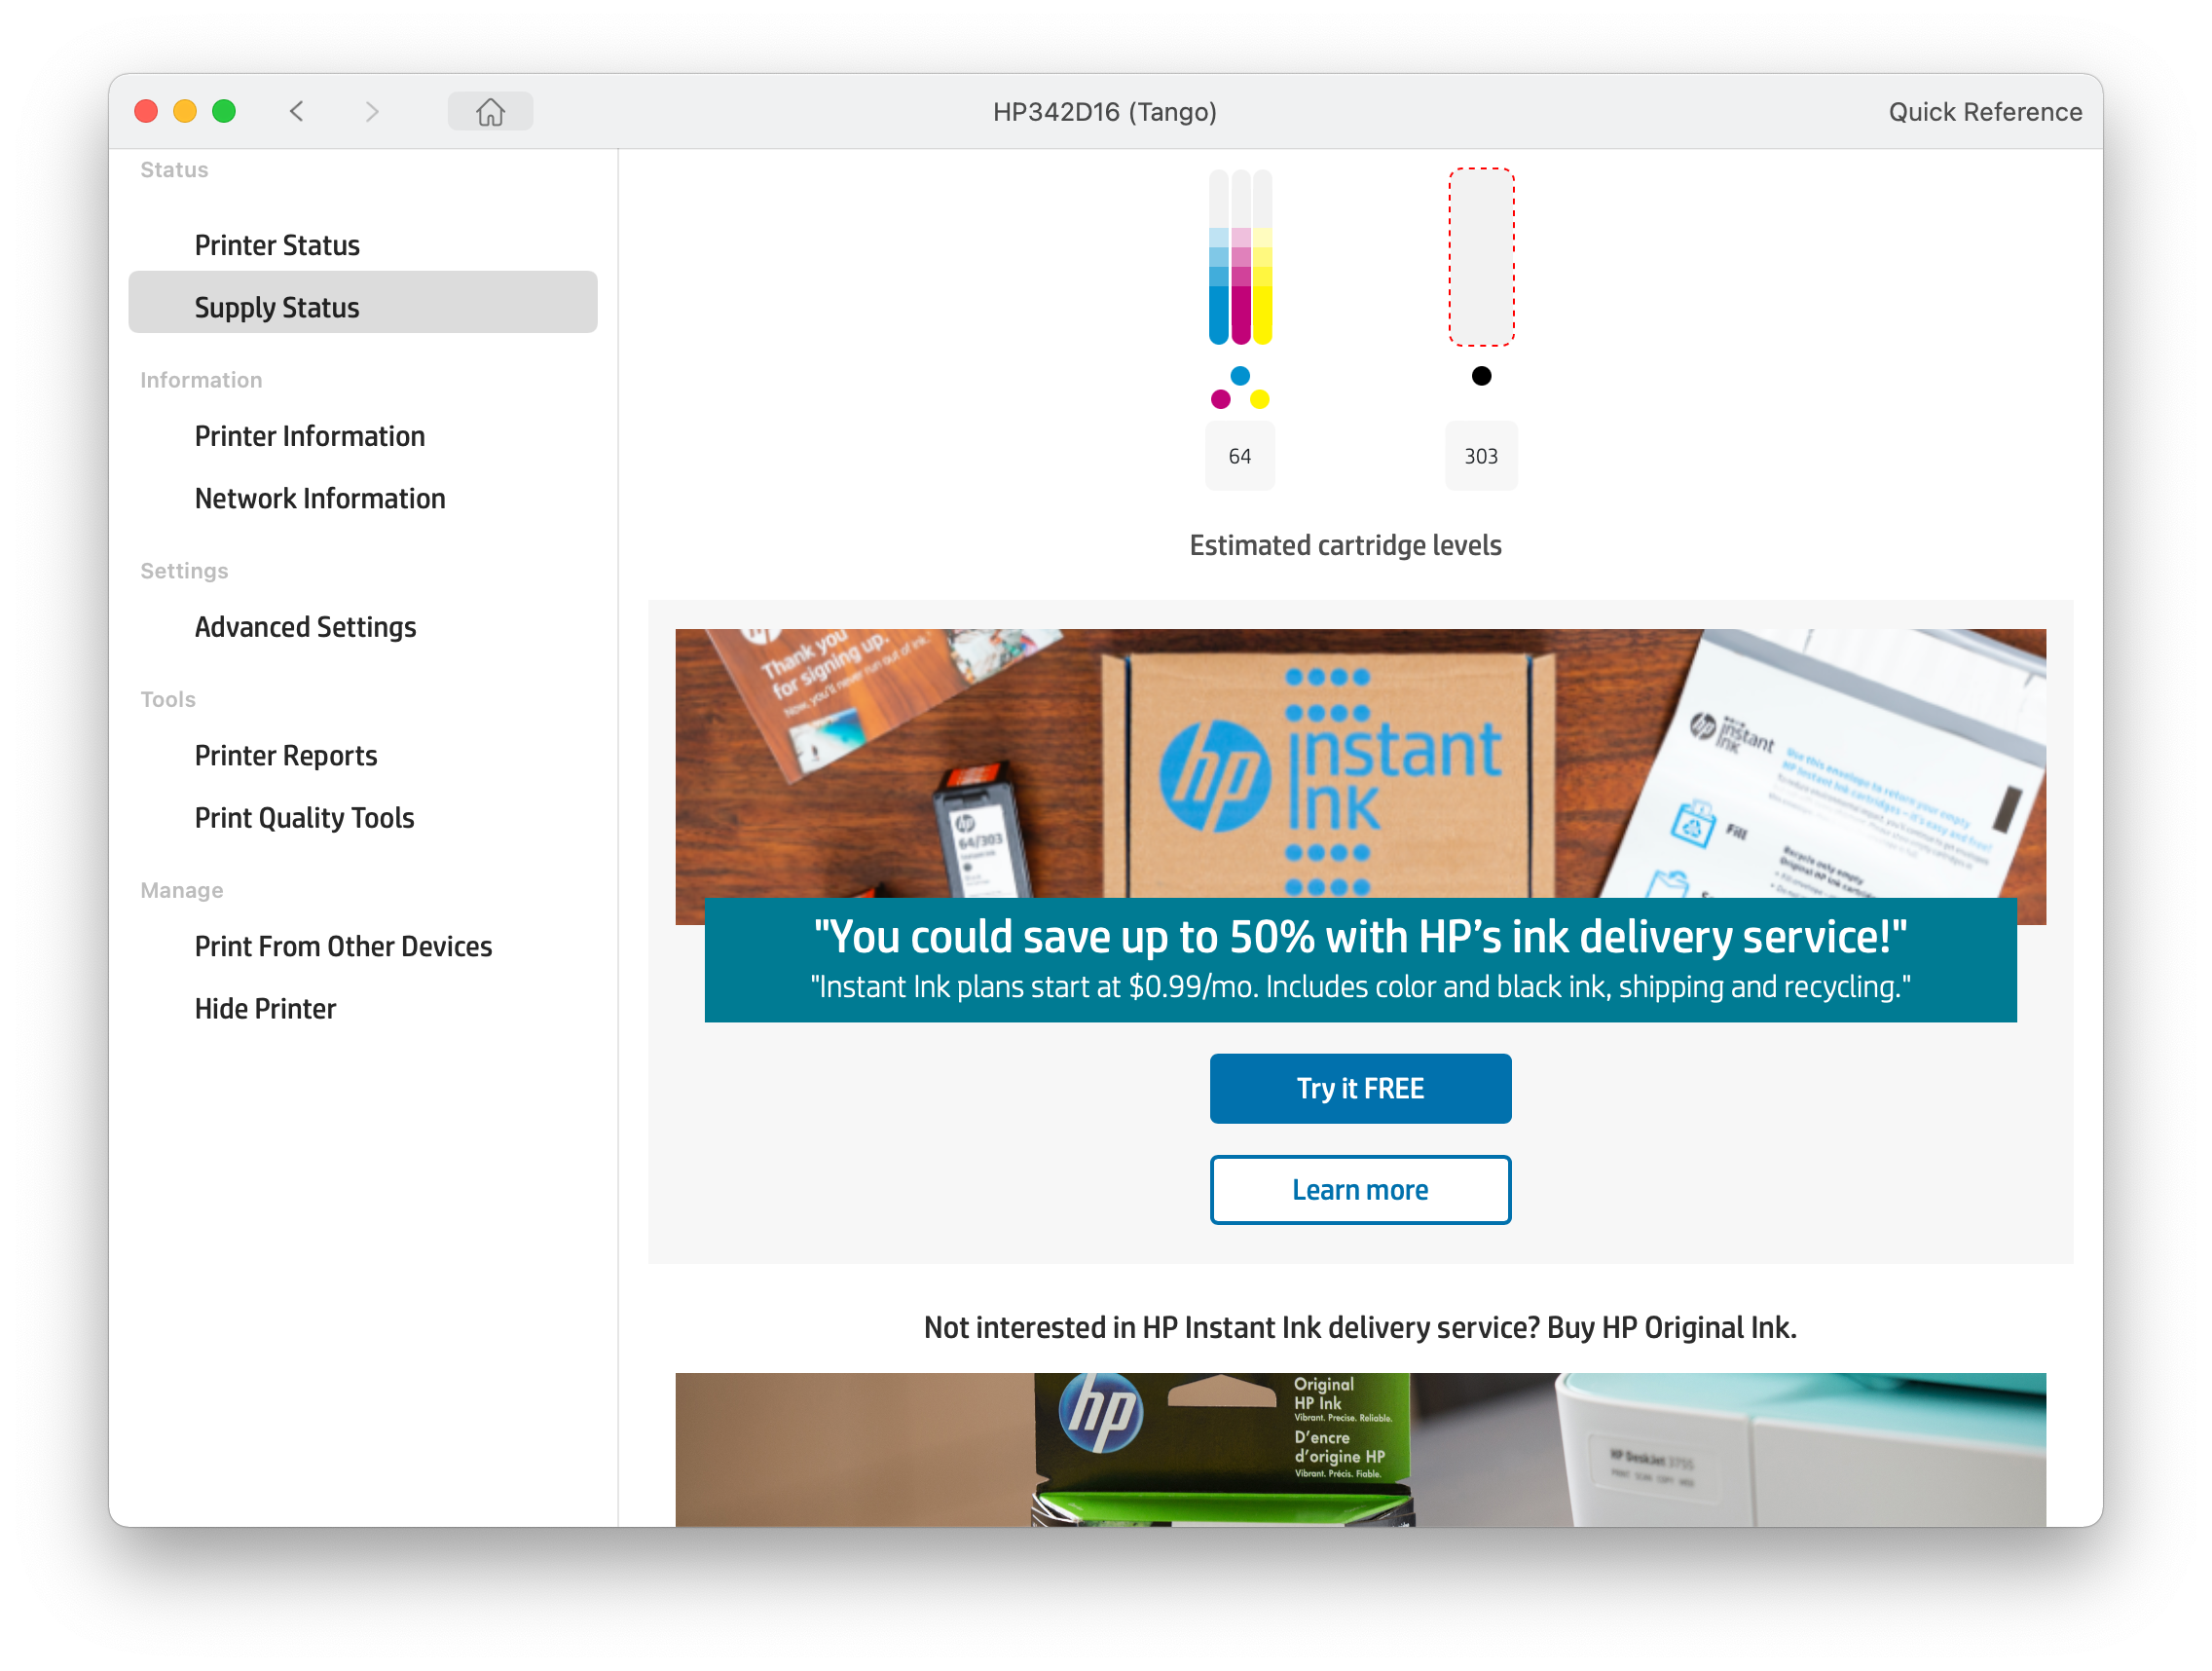Image resolution: width=2212 pixels, height=1671 pixels.
Task: Open Print Quality Tools
Action: (x=304, y=817)
